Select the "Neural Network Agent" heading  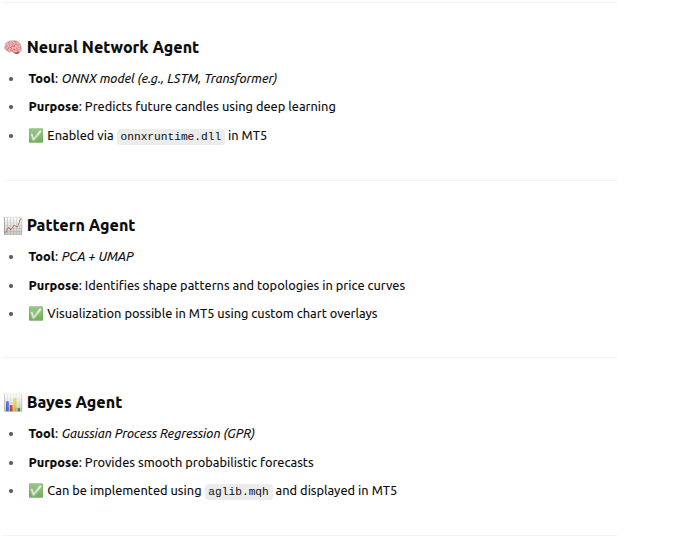[112, 47]
